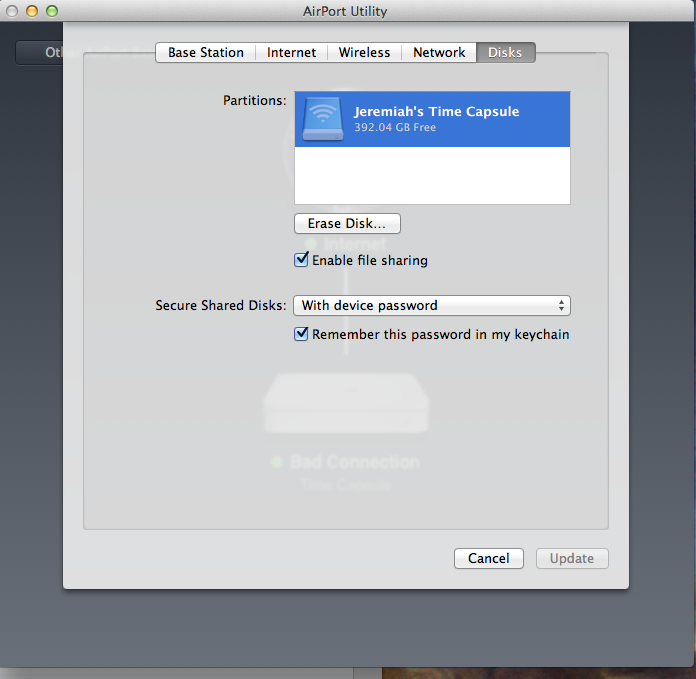The width and height of the screenshot is (696, 679).
Task: Click the AirPort Utility window title
Action: click(345, 11)
